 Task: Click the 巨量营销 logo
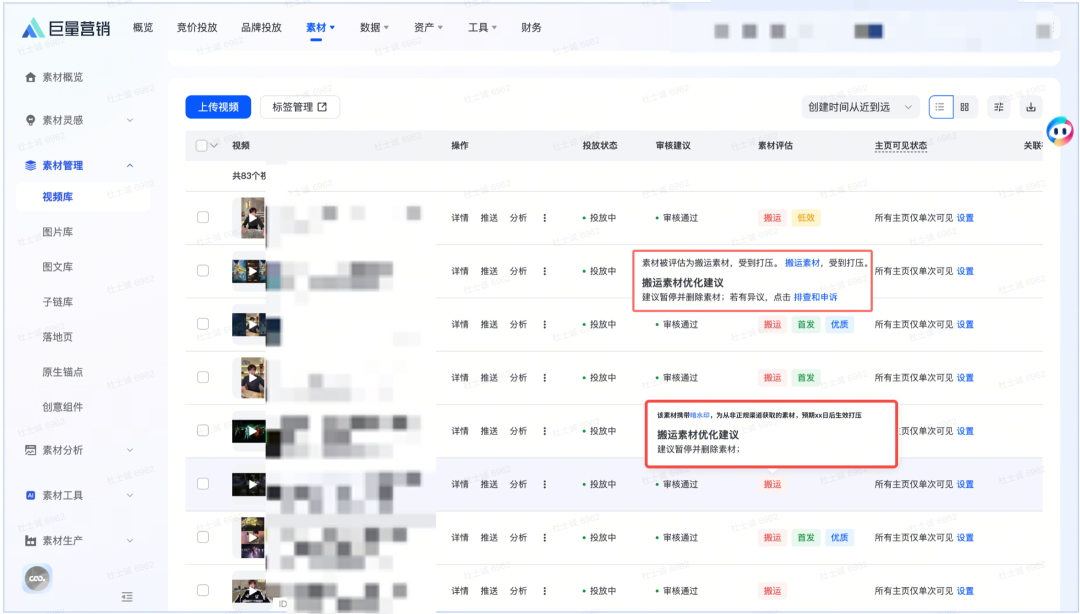pyautogui.click(x=66, y=28)
